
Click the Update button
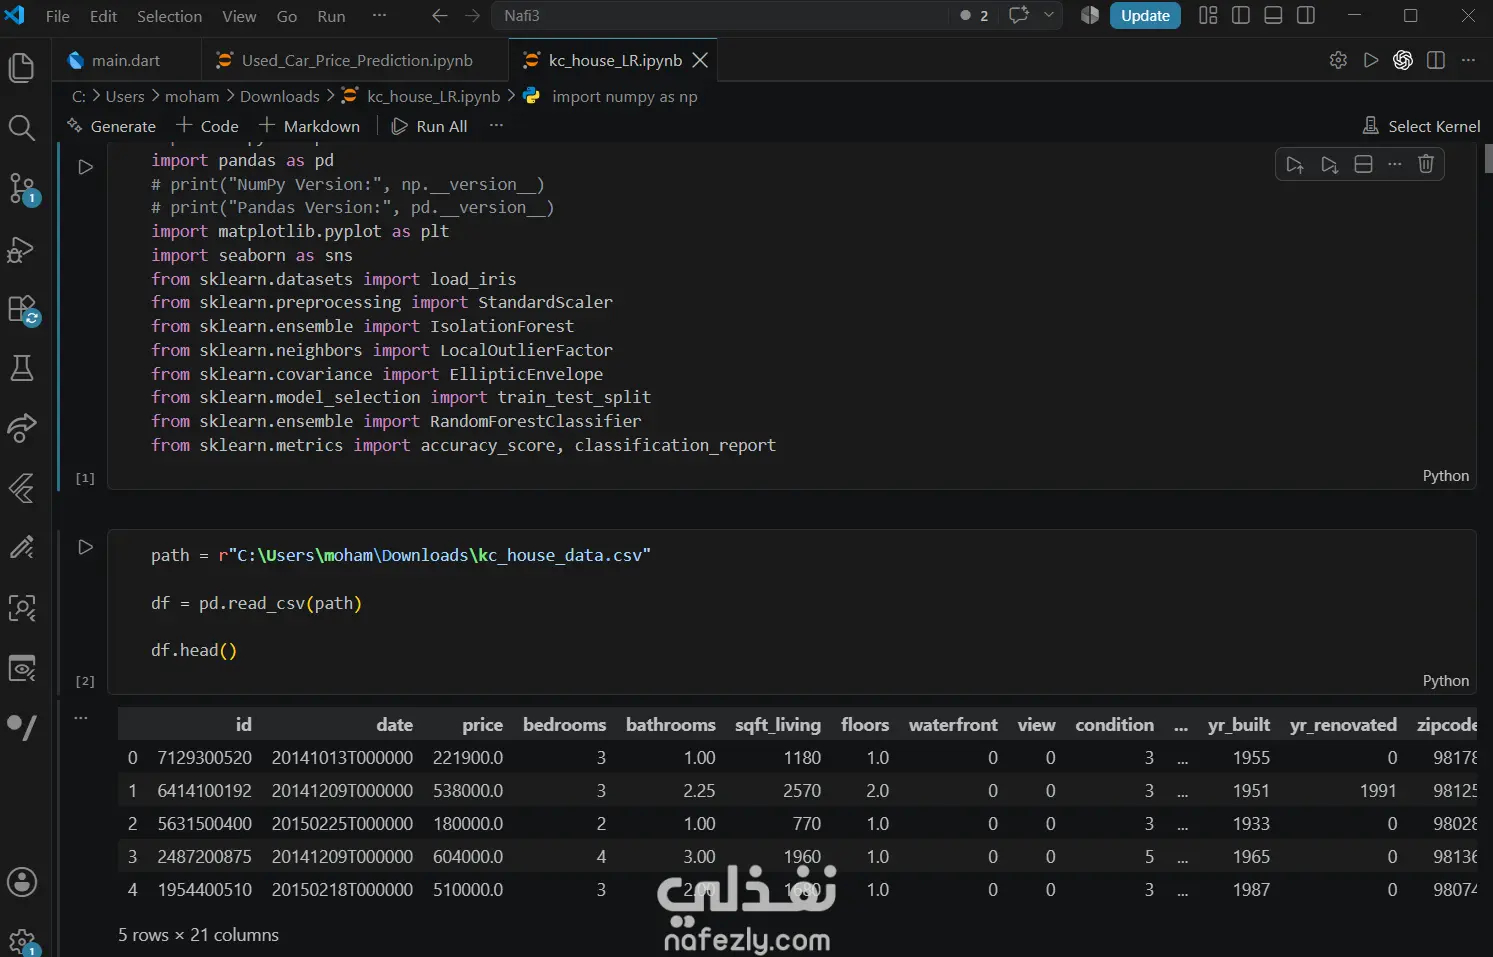click(x=1145, y=15)
